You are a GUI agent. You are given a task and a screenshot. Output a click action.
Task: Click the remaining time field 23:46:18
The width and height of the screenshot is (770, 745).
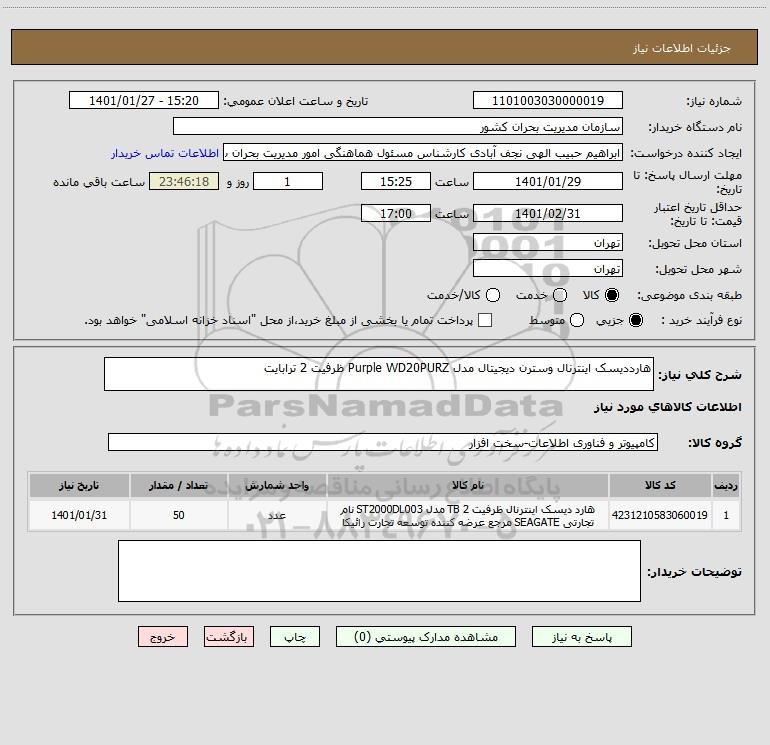(184, 181)
